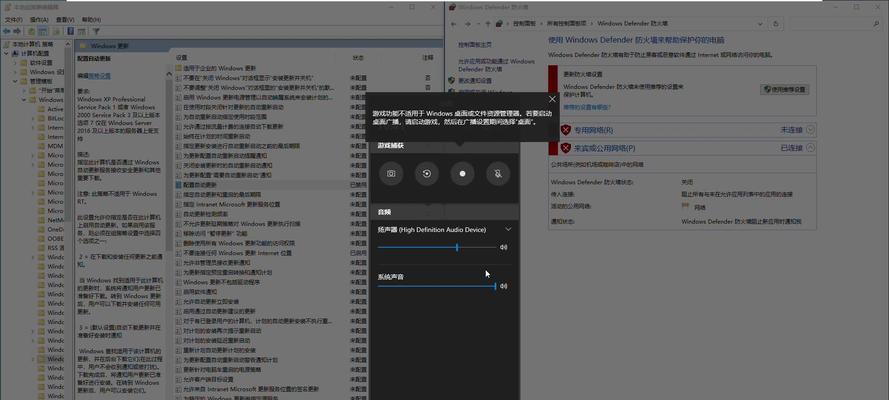The width and height of the screenshot is (889, 400).
Task: Select RSS folder in policy tree
Action: (x=52, y=248)
